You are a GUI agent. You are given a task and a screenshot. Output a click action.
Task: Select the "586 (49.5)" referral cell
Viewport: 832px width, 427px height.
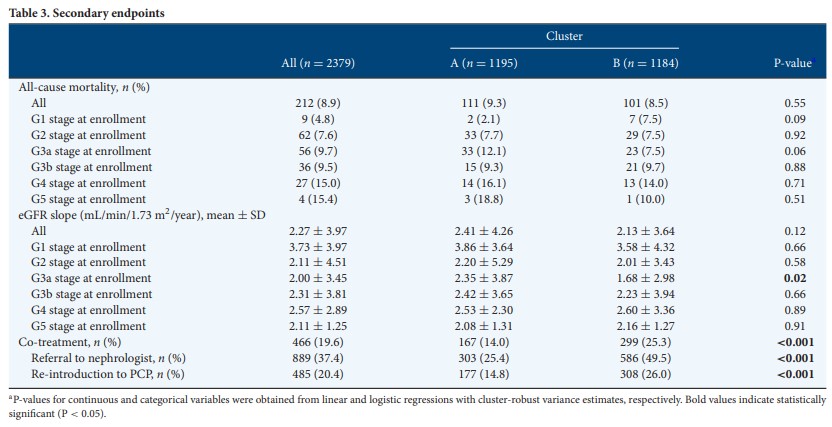point(641,358)
